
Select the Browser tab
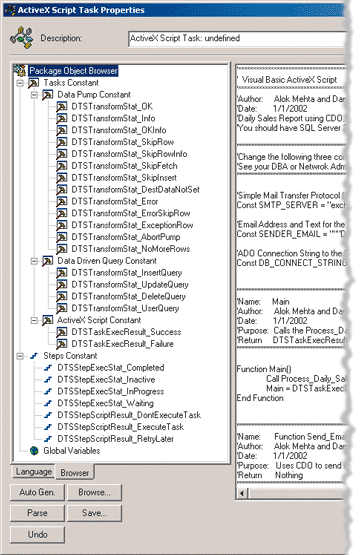pos(75,473)
